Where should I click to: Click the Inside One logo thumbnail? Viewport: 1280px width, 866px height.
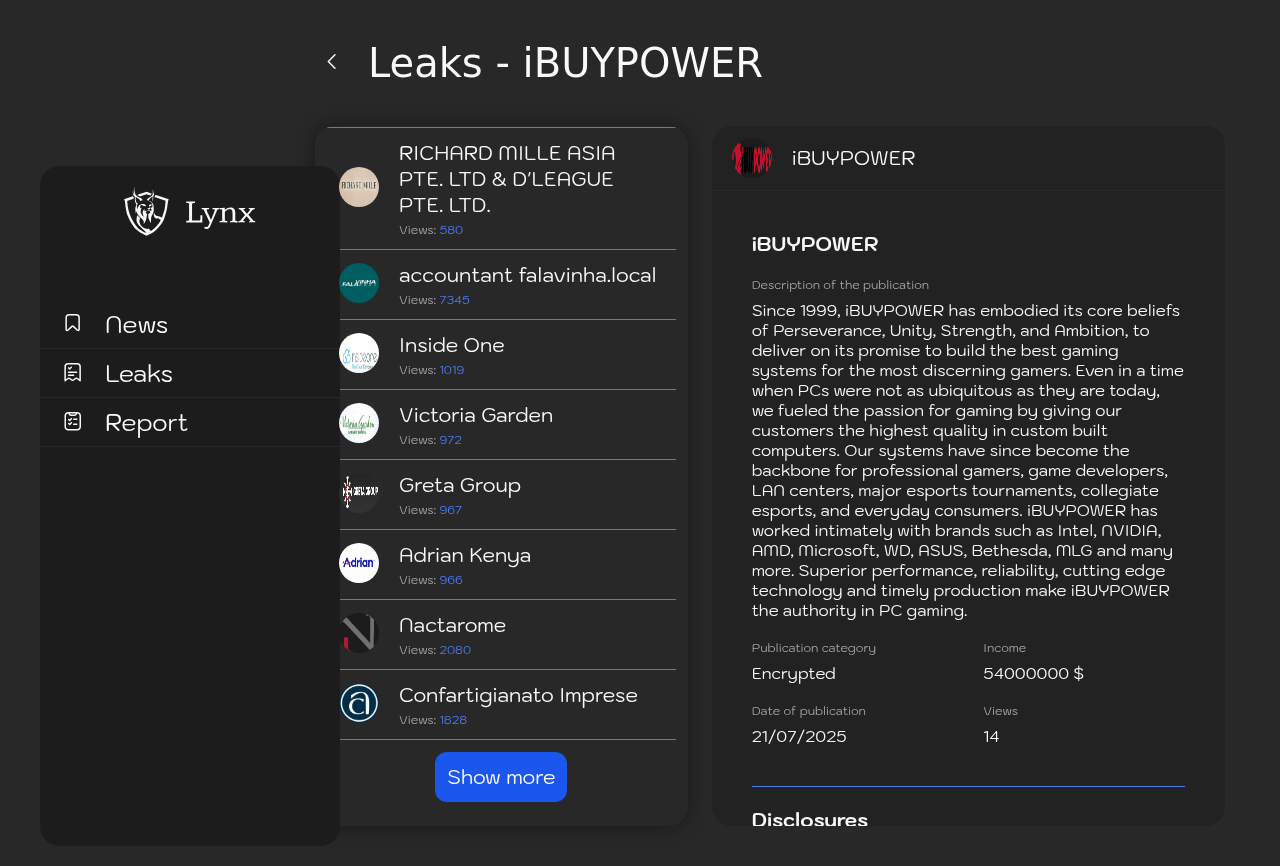[x=359, y=353]
